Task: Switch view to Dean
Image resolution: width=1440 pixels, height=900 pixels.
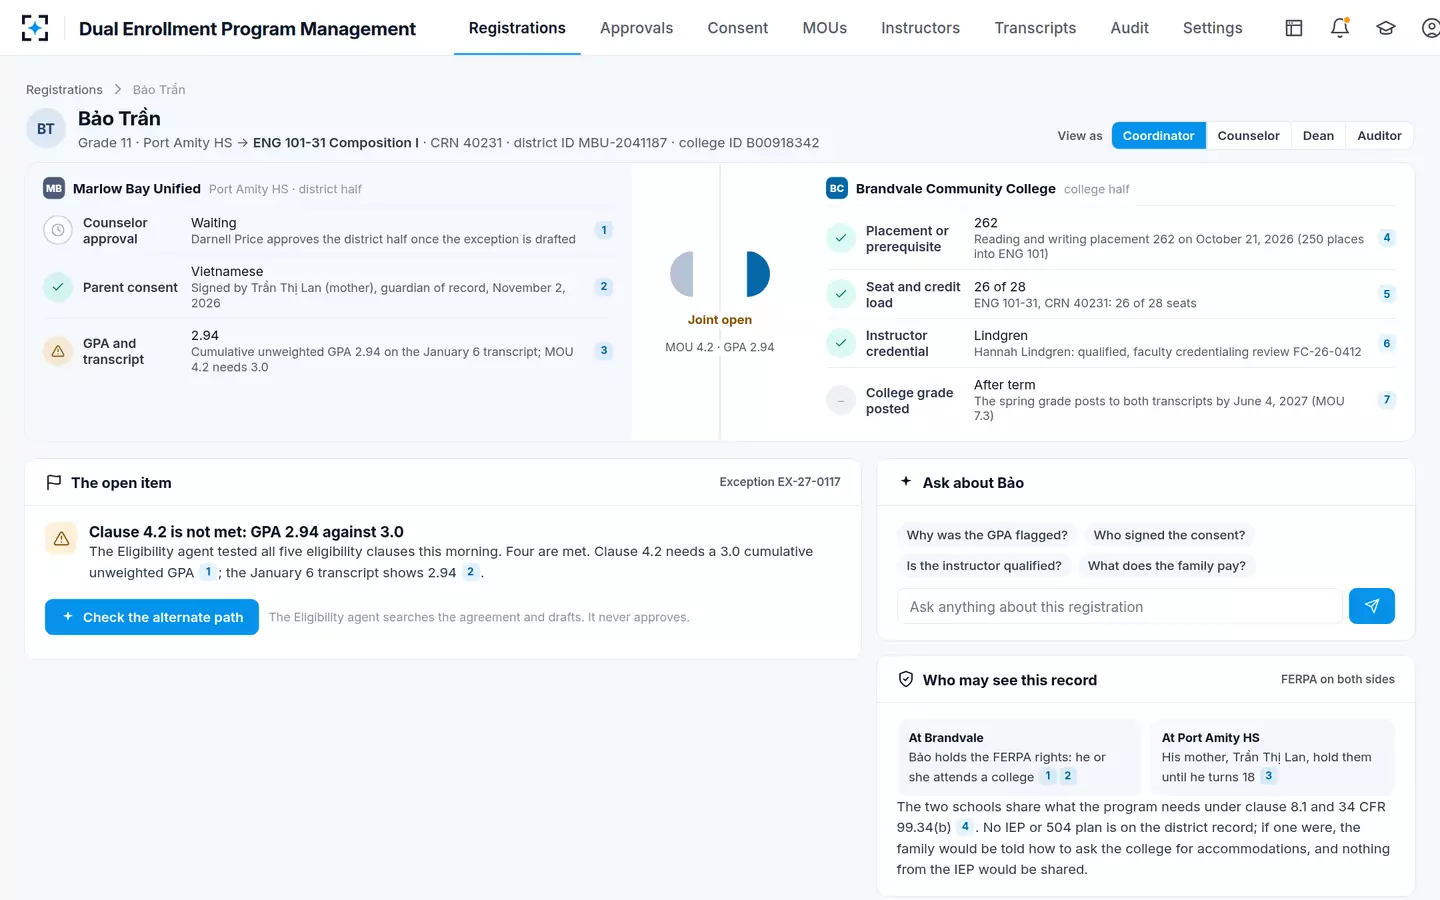Action: 1318,136
